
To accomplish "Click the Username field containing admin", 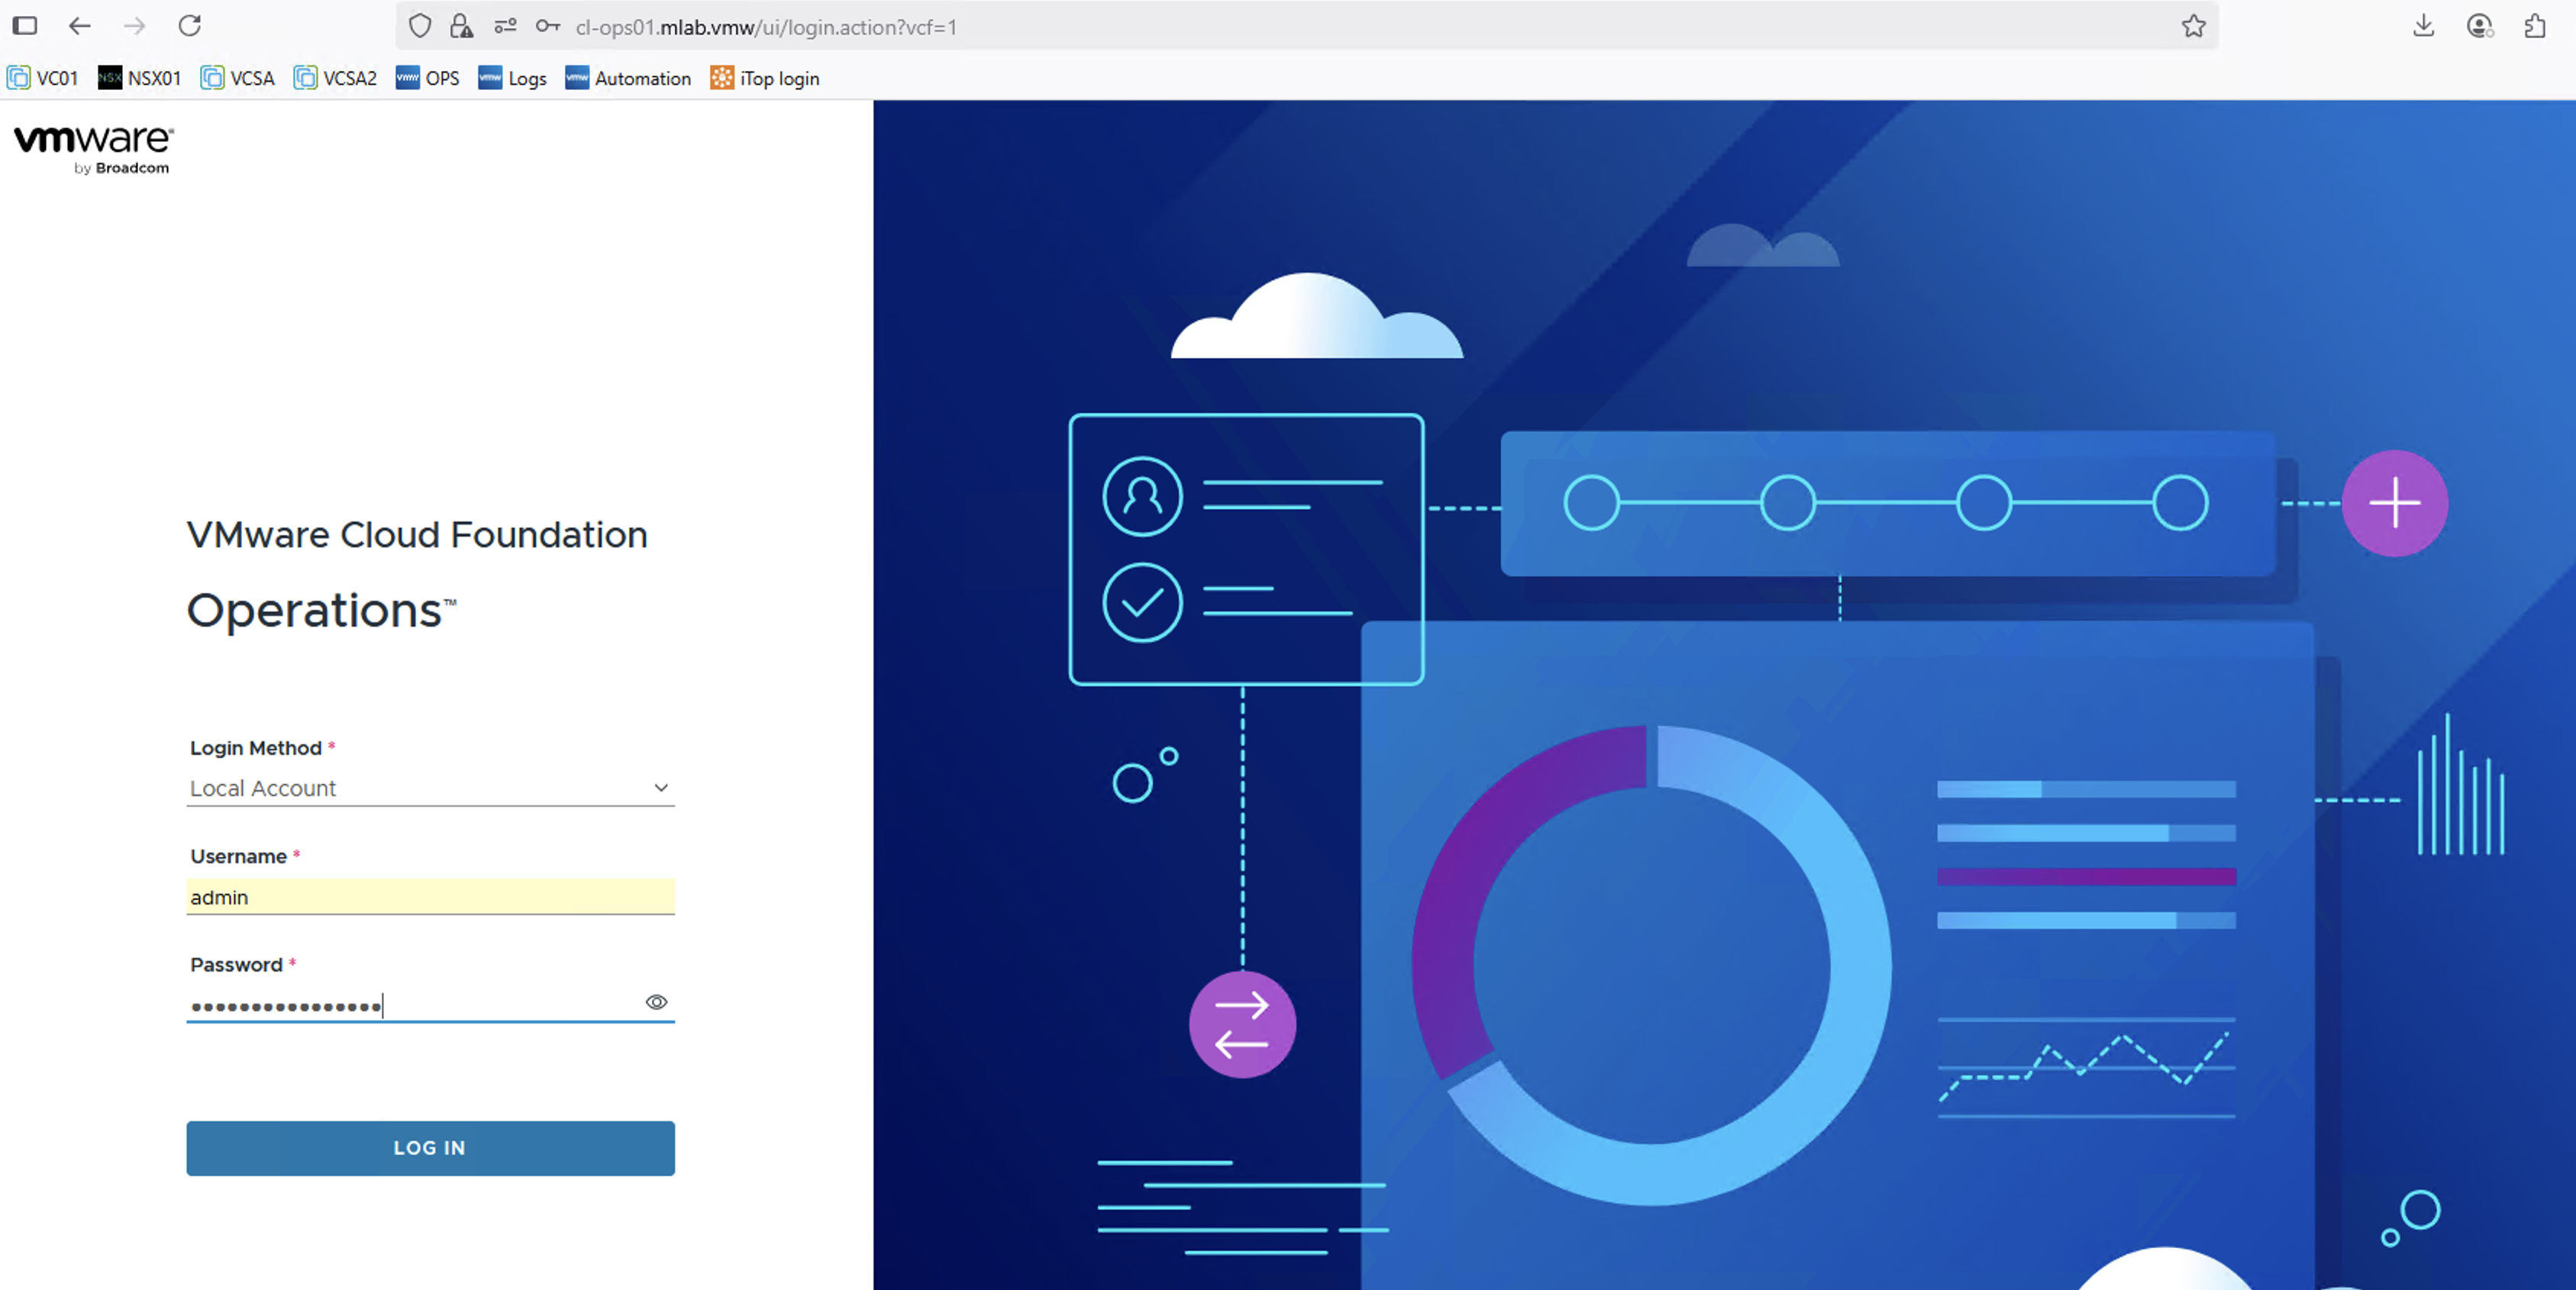I will [430, 897].
